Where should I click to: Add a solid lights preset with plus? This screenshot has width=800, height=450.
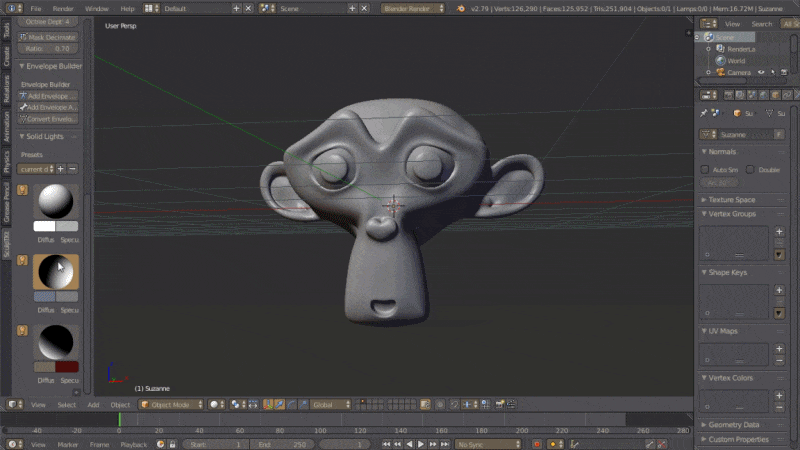61,169
